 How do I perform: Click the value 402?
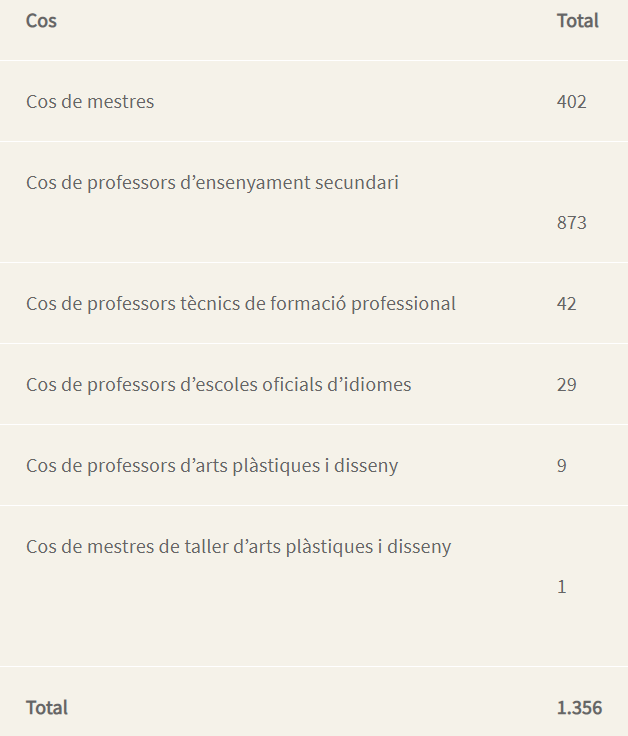point(572,101)
